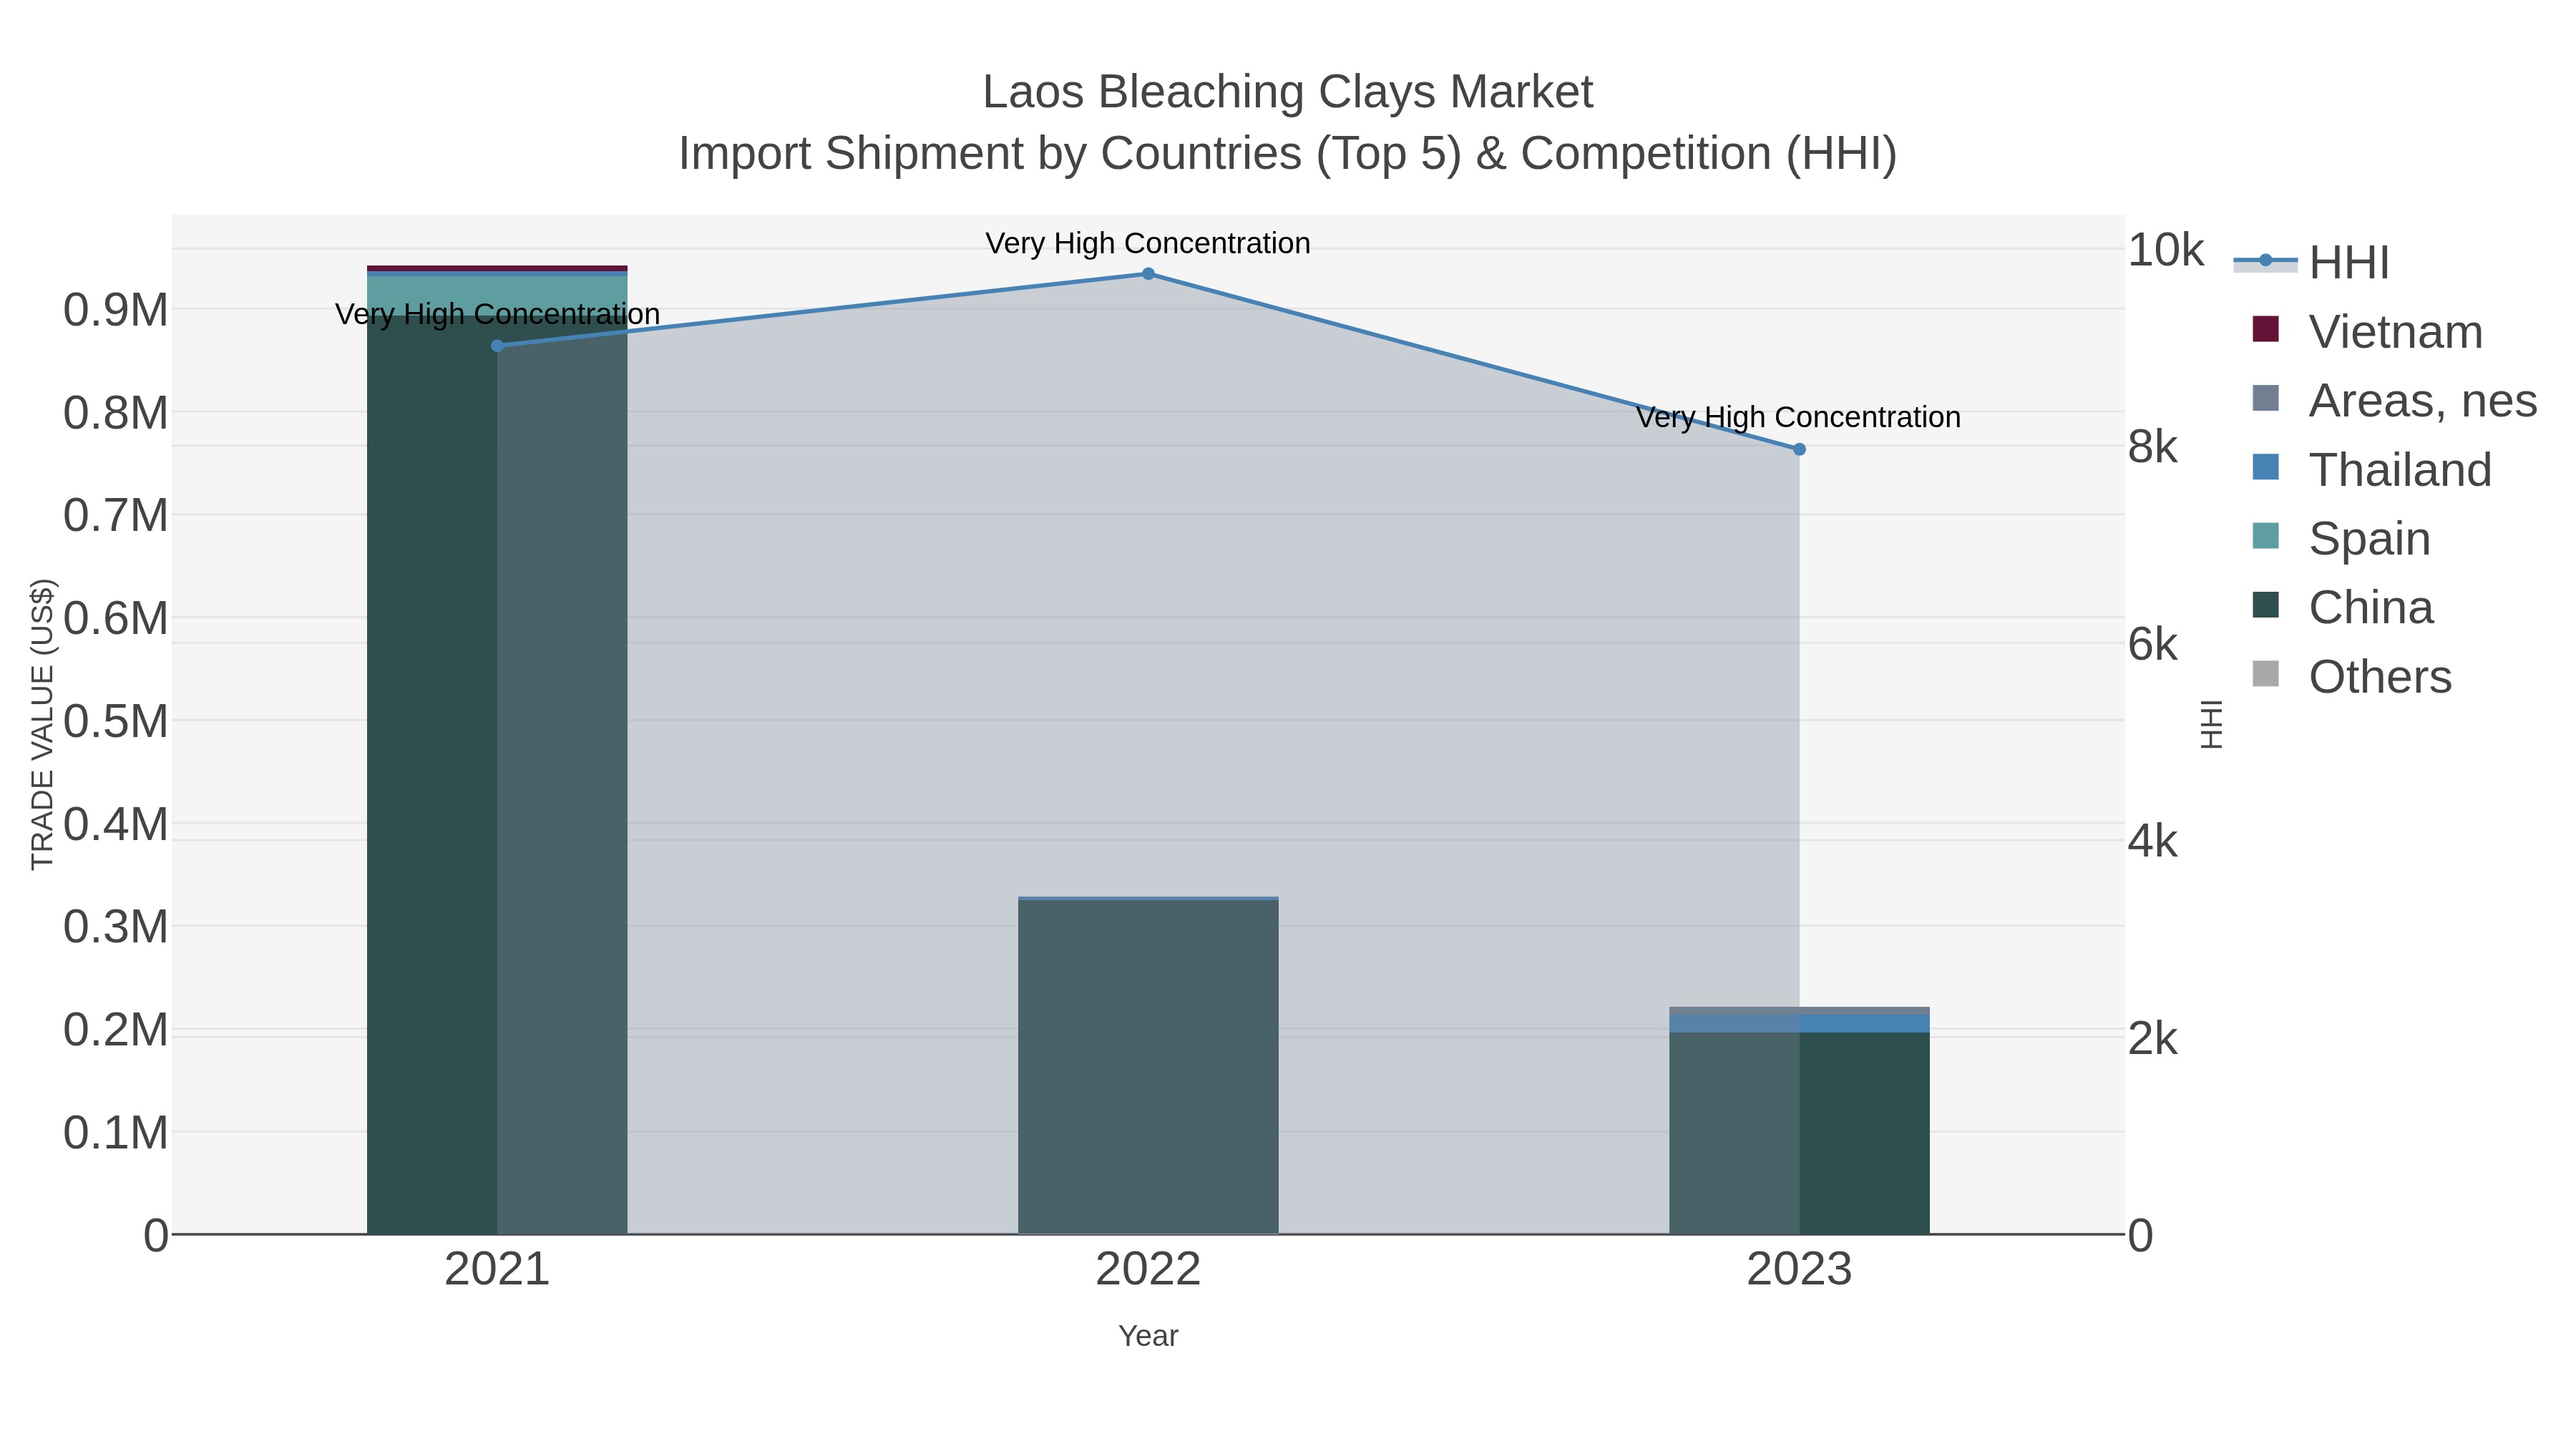The height and width of the screenshot is (1449, 2576).
Task: Click the 2022 x-axis label
Action: click(1148, 1270)
